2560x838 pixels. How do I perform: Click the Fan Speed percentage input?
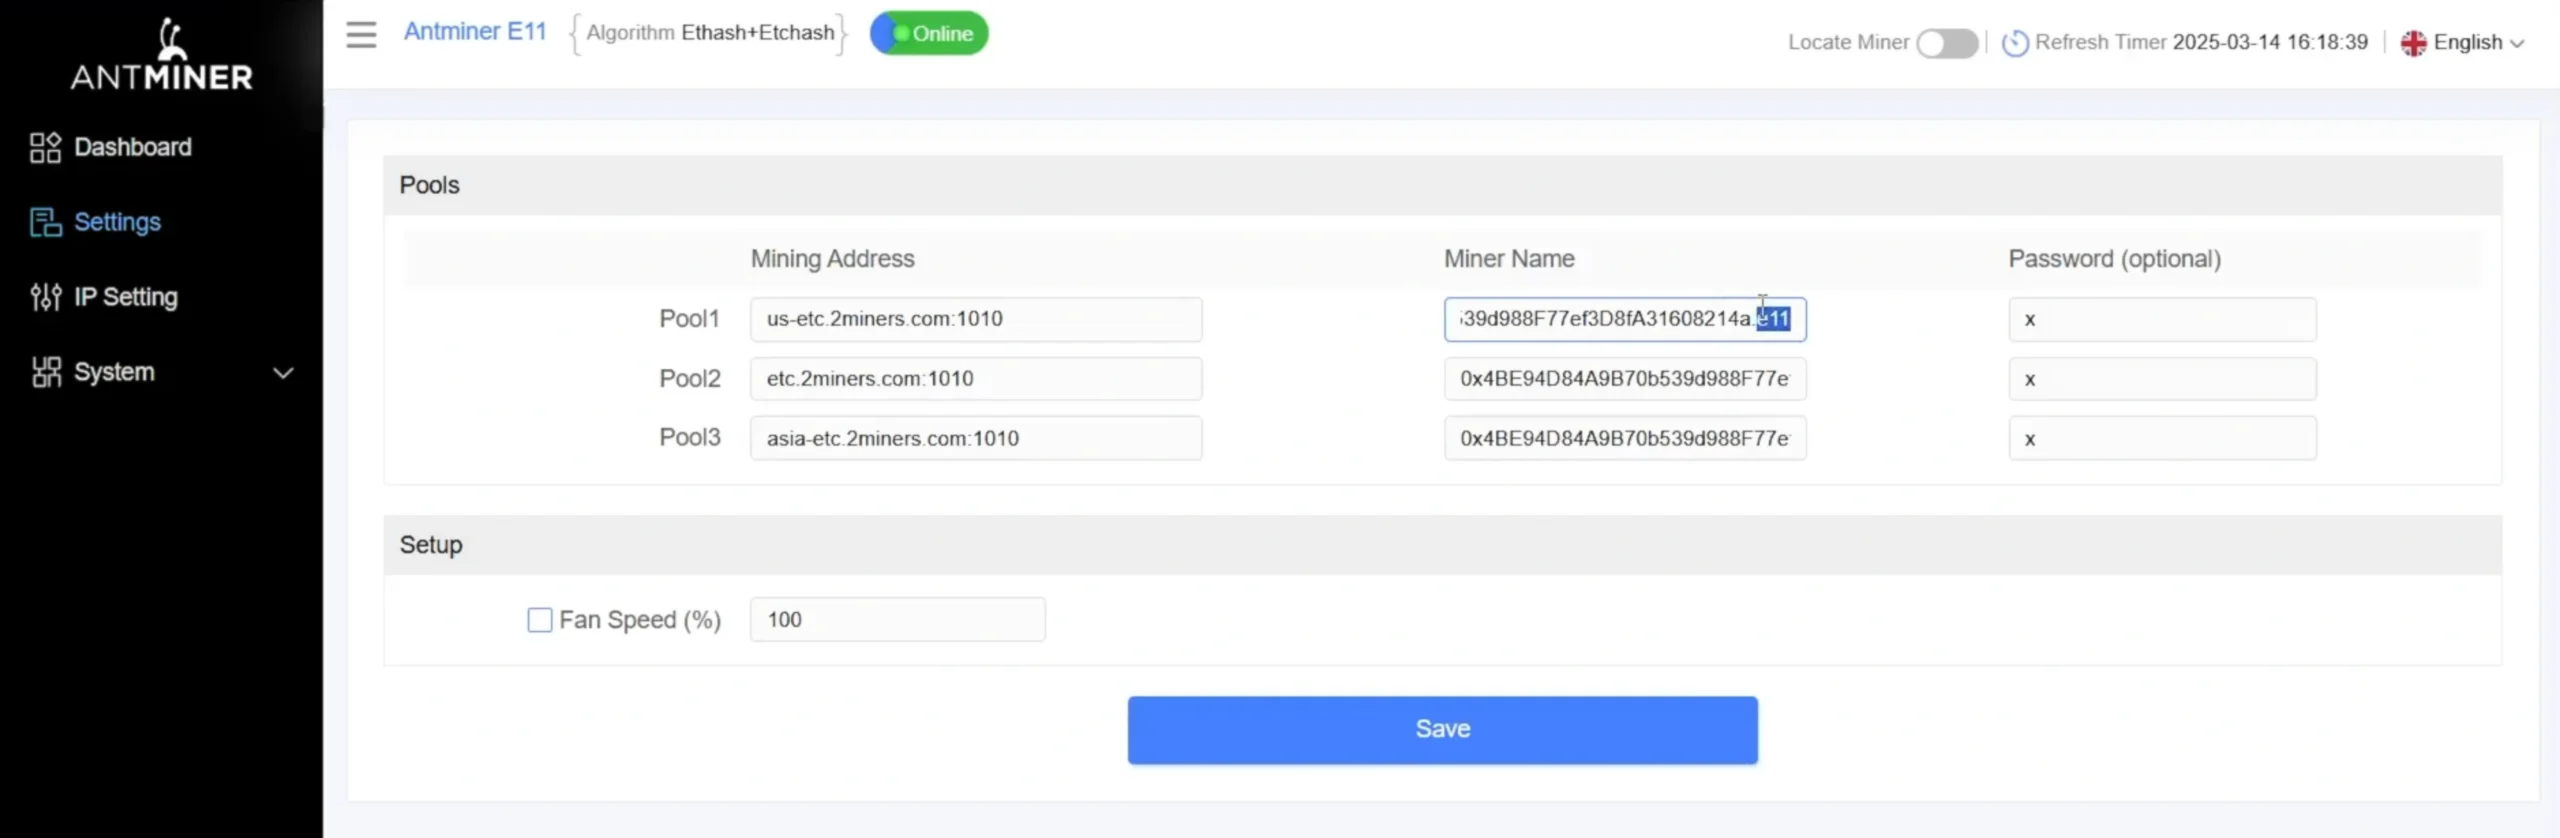(898, 620)
